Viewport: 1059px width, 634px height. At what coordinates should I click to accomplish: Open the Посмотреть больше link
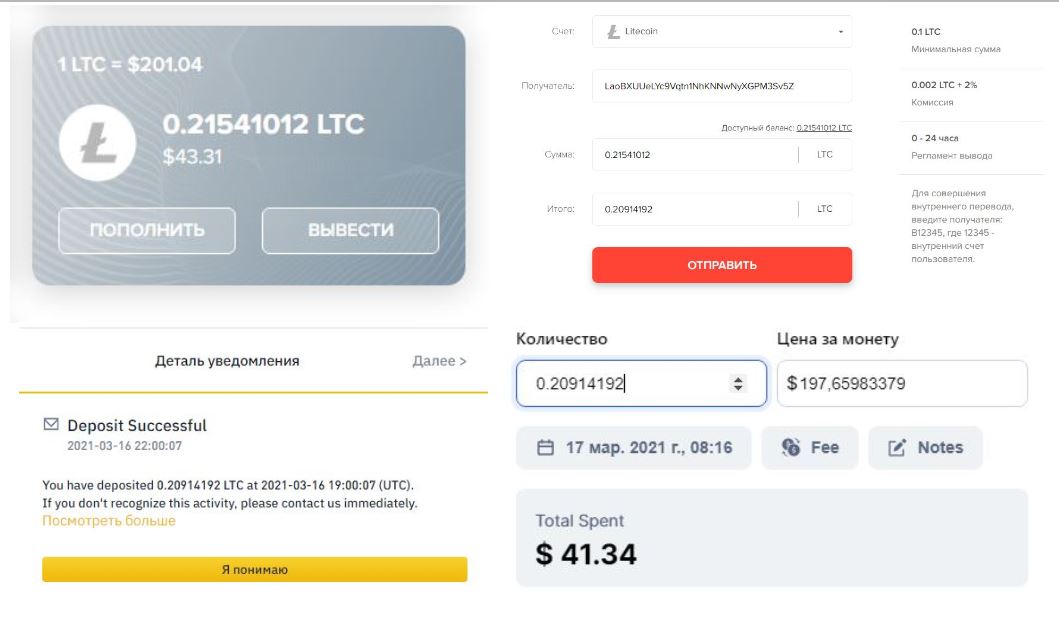[x=108, y=521]
